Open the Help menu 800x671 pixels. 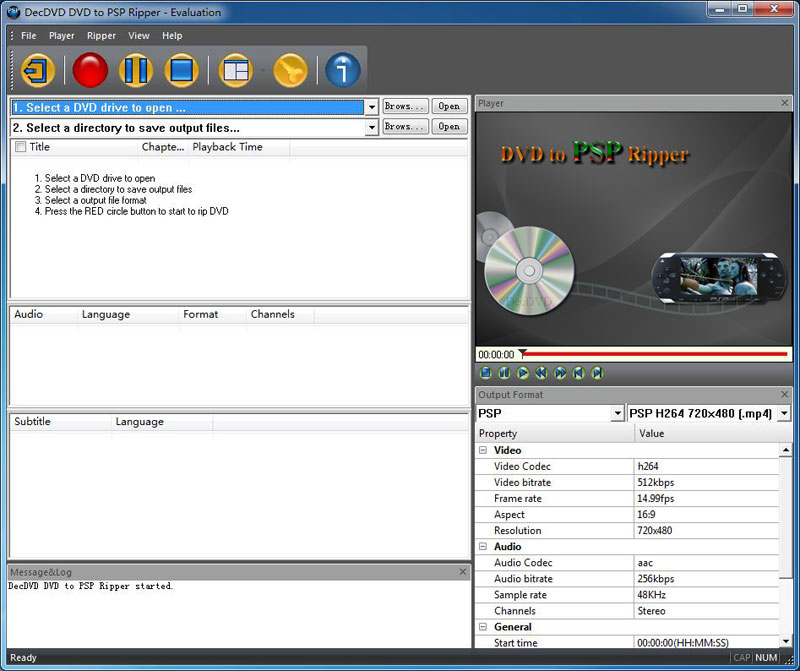point(172,36)
